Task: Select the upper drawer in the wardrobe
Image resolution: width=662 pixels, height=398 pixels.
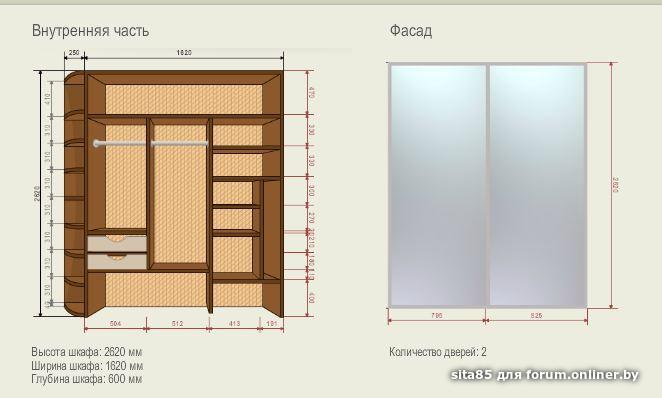Action: click(117, 244)
